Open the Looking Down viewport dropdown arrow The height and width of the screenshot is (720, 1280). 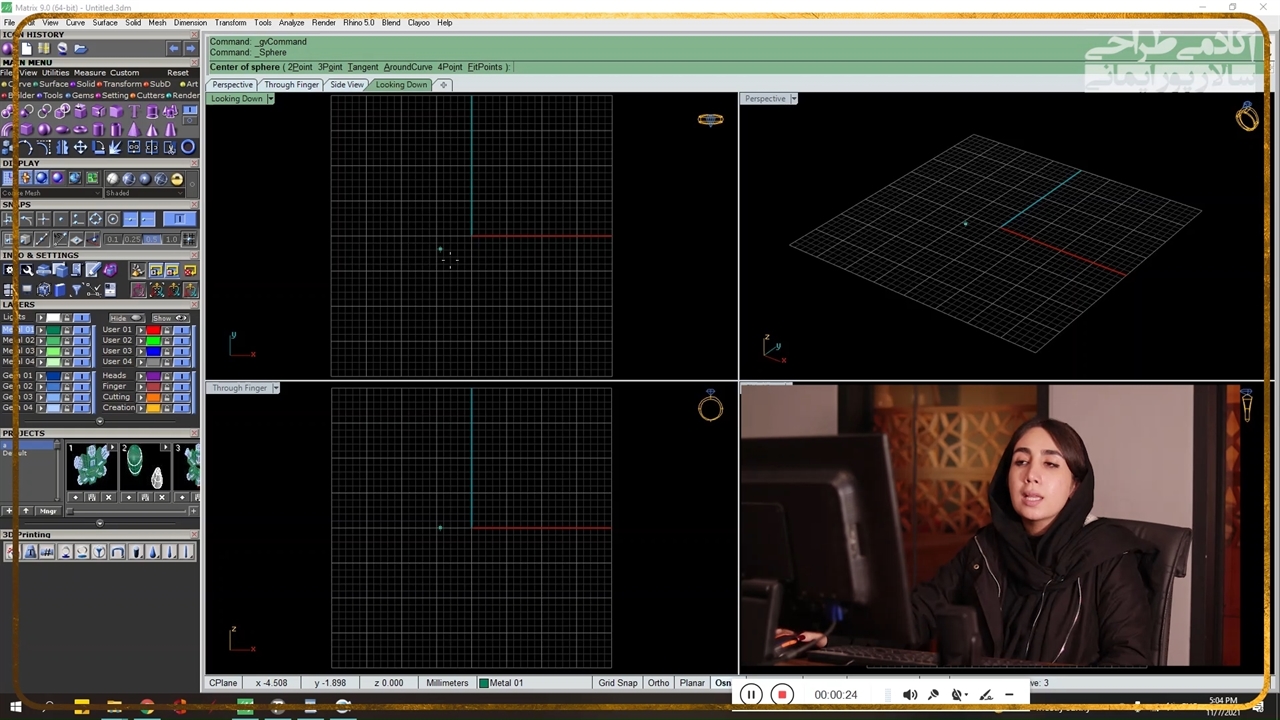[x=270, y=99]
